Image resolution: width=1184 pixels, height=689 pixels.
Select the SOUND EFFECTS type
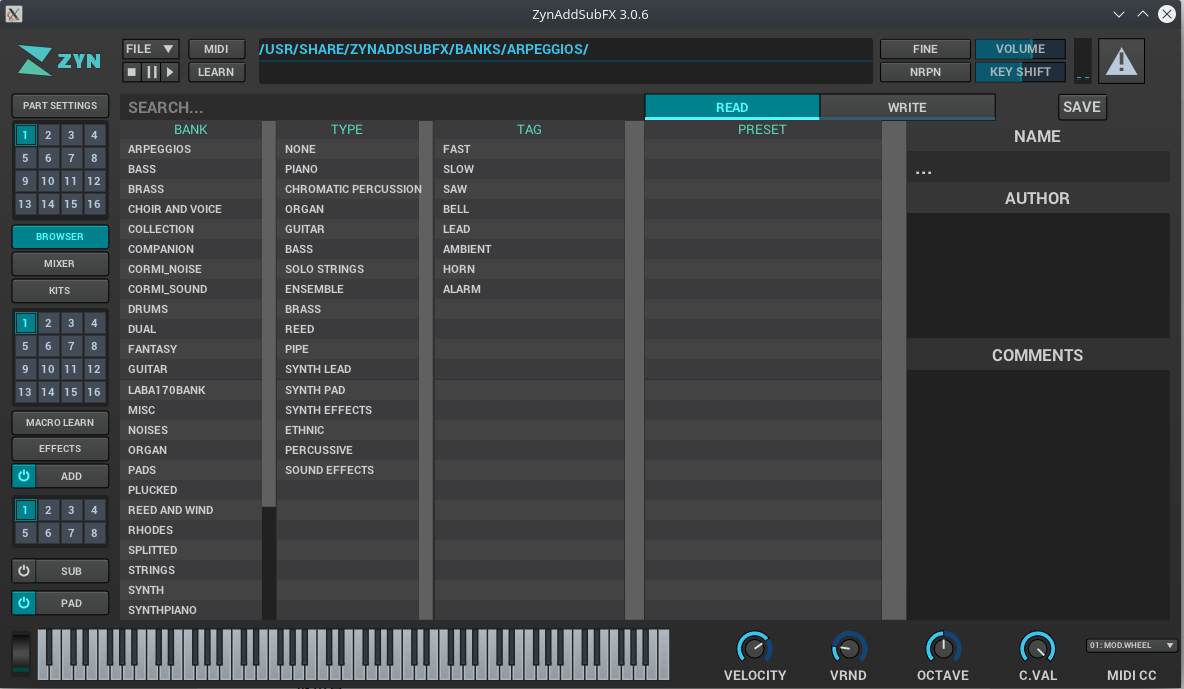tap(347, 470)
